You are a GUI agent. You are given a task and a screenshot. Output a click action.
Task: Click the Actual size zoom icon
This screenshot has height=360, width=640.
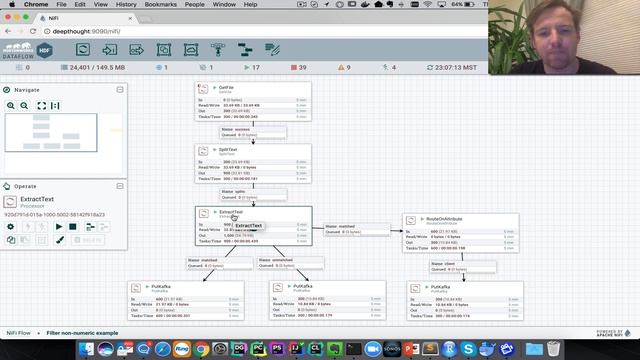(55, 106)
